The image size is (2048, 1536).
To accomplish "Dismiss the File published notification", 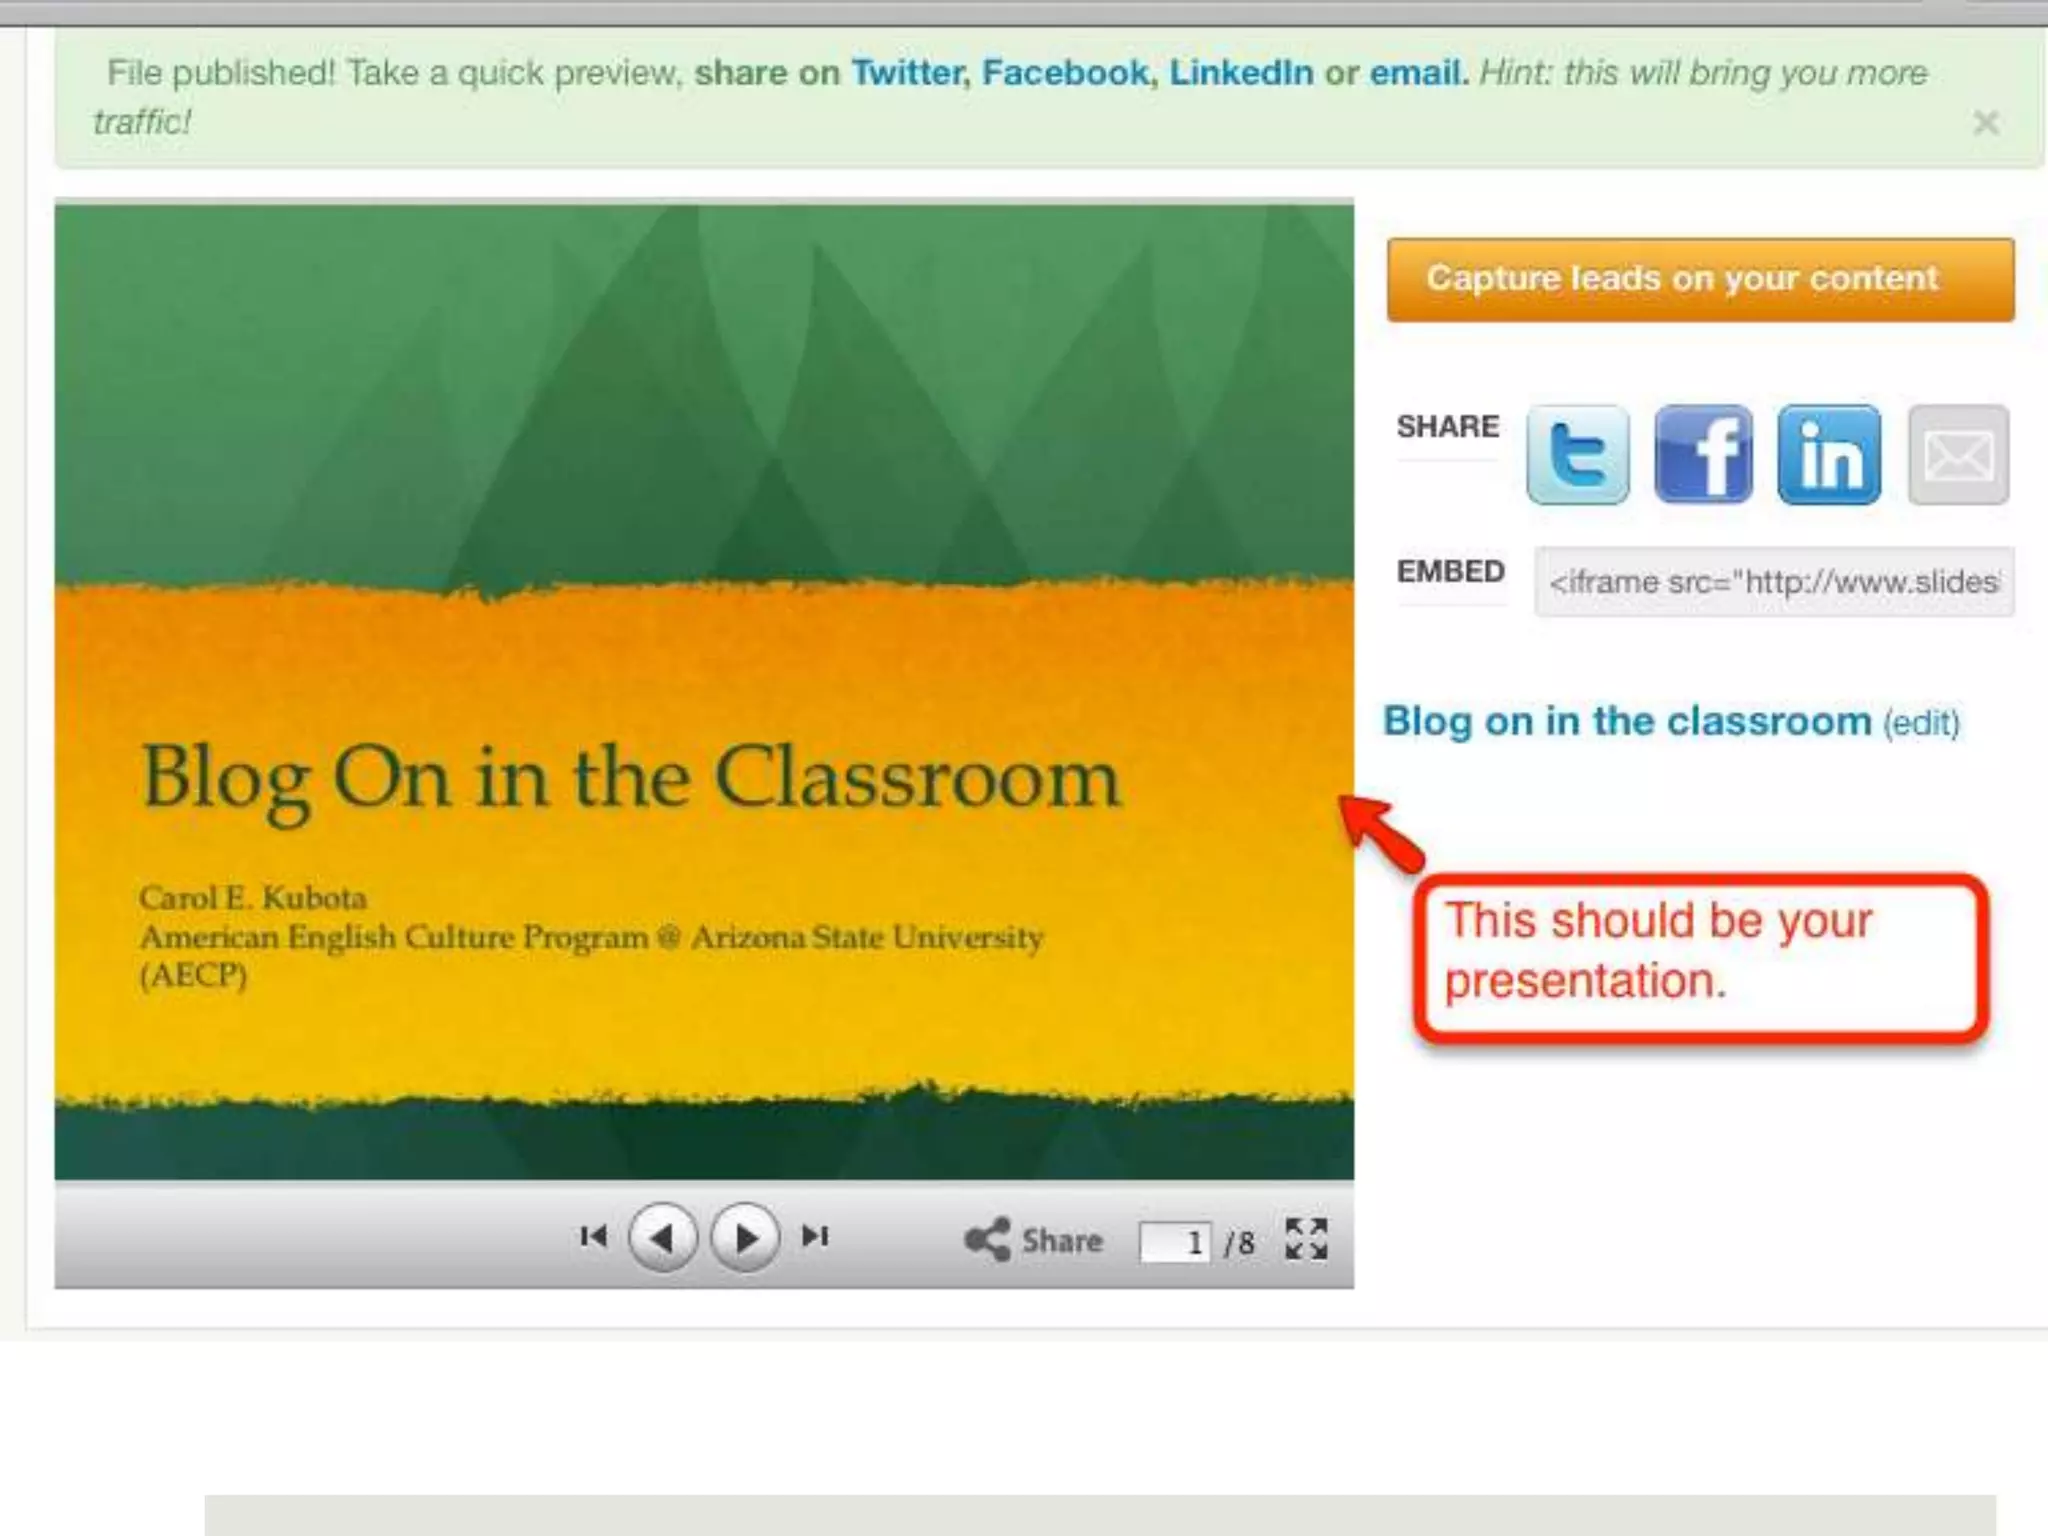I will click(1986, 123).
